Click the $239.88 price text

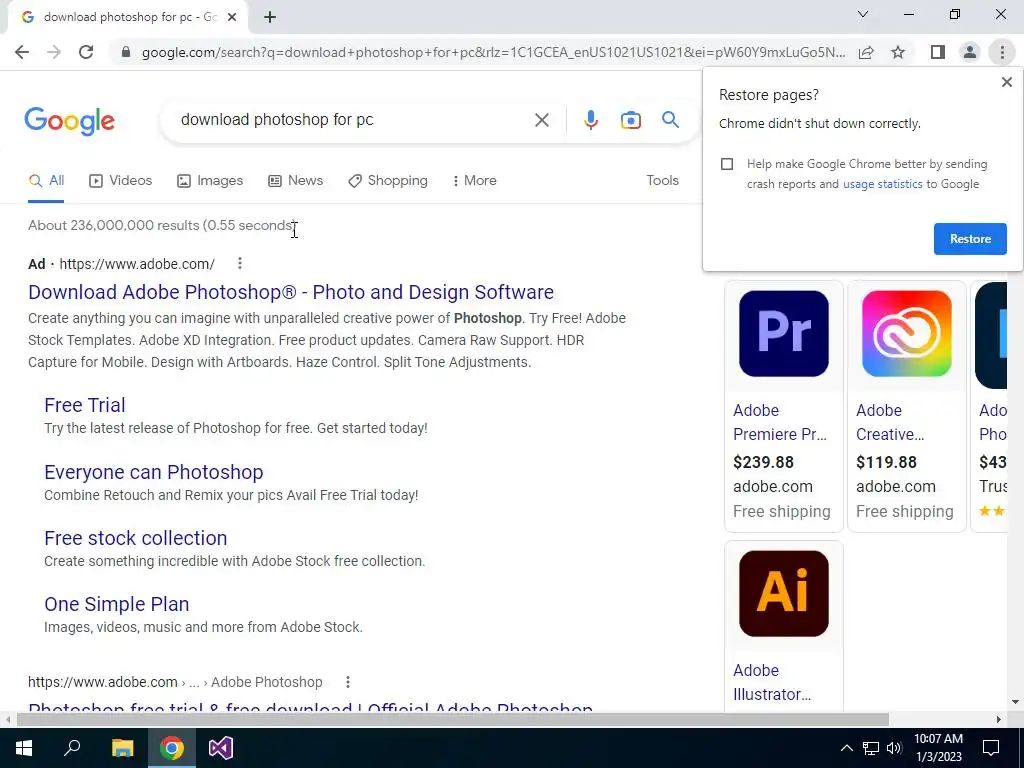[763, 462]
